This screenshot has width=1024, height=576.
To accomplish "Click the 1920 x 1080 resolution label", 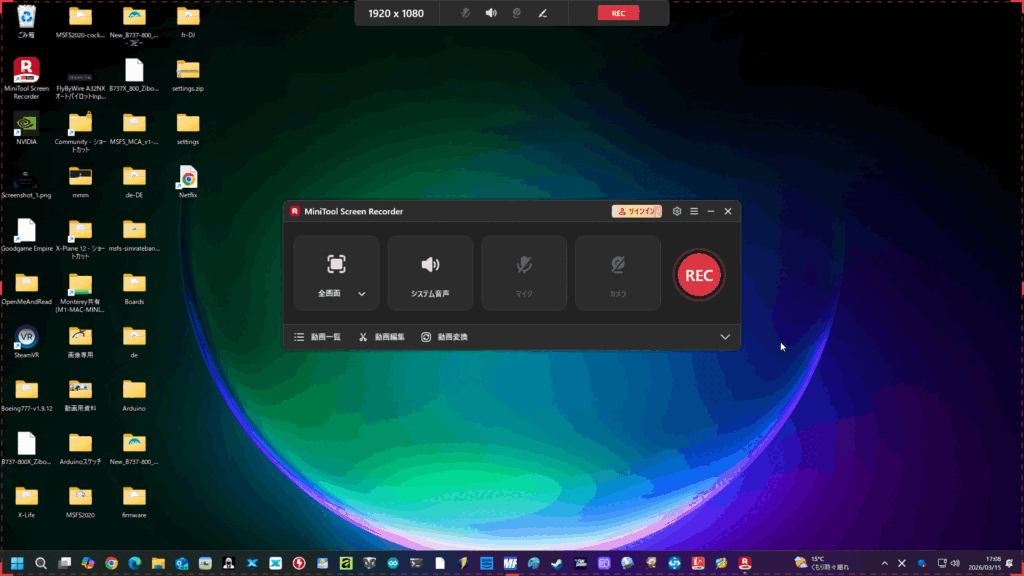I will pos(394,13).
